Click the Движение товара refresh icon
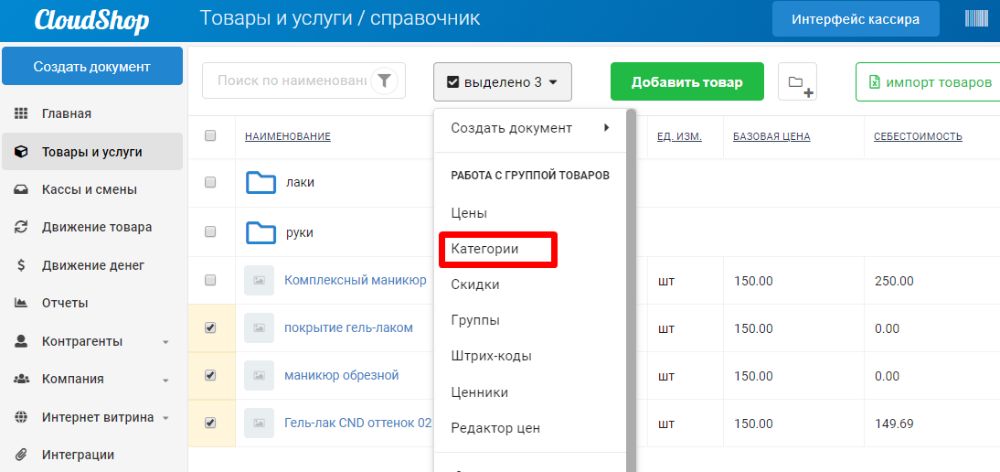This screenshot has width=1000, height=472. coord(21,227)
